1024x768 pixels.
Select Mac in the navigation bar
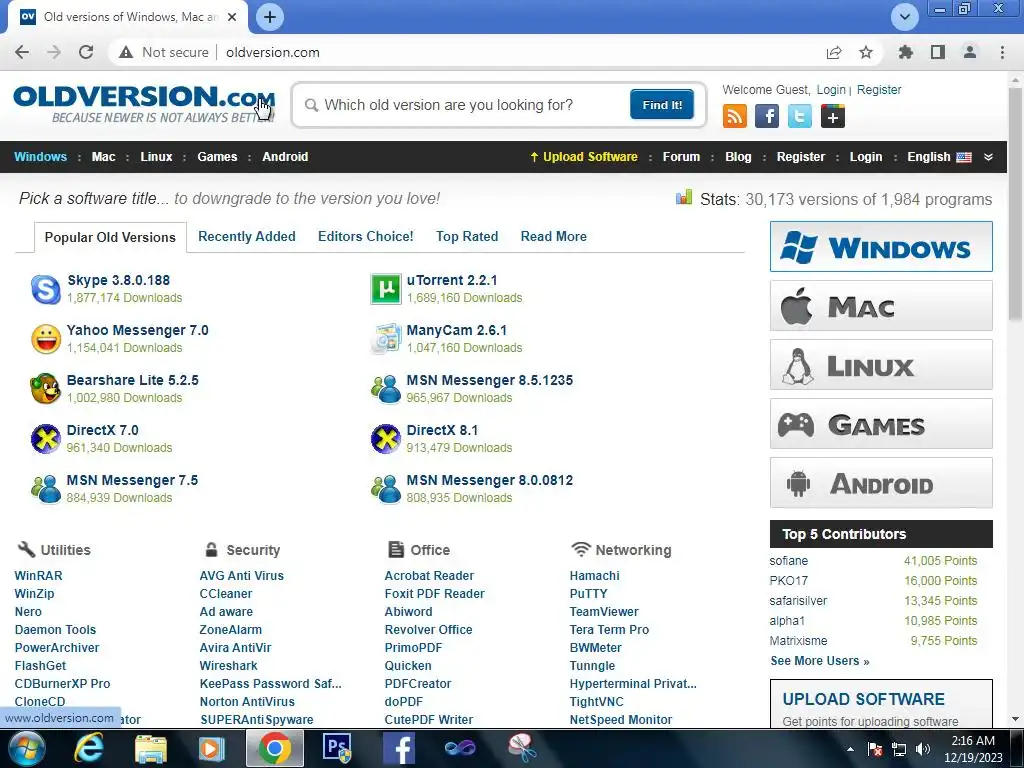[x=103, y=157]
